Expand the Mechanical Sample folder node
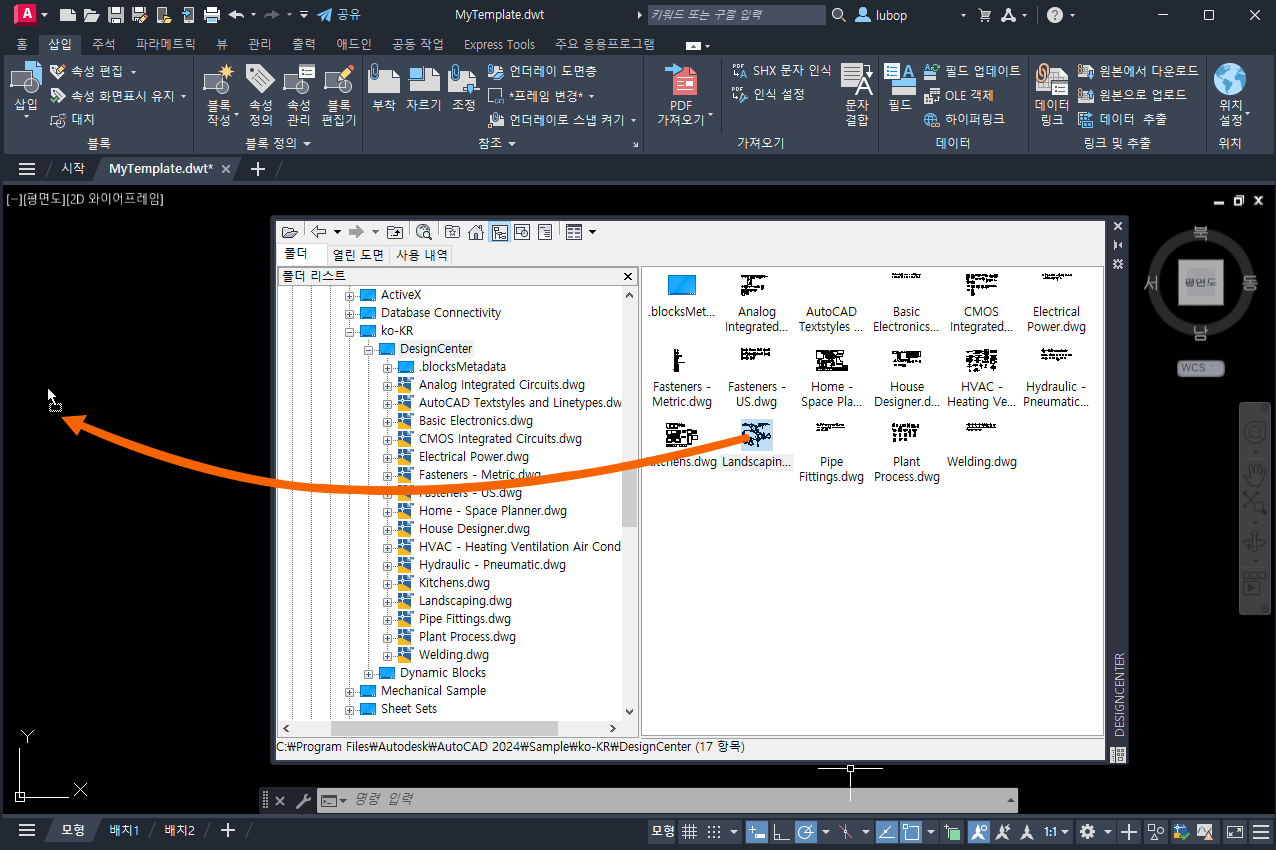The image size is (1276, 850). [350, 691]
